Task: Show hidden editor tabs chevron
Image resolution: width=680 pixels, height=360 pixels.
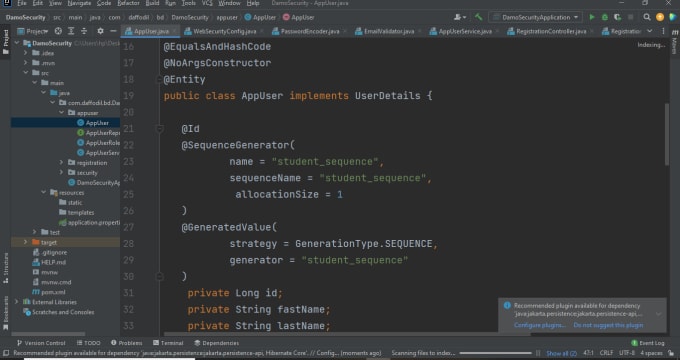Action: point(649,31)
